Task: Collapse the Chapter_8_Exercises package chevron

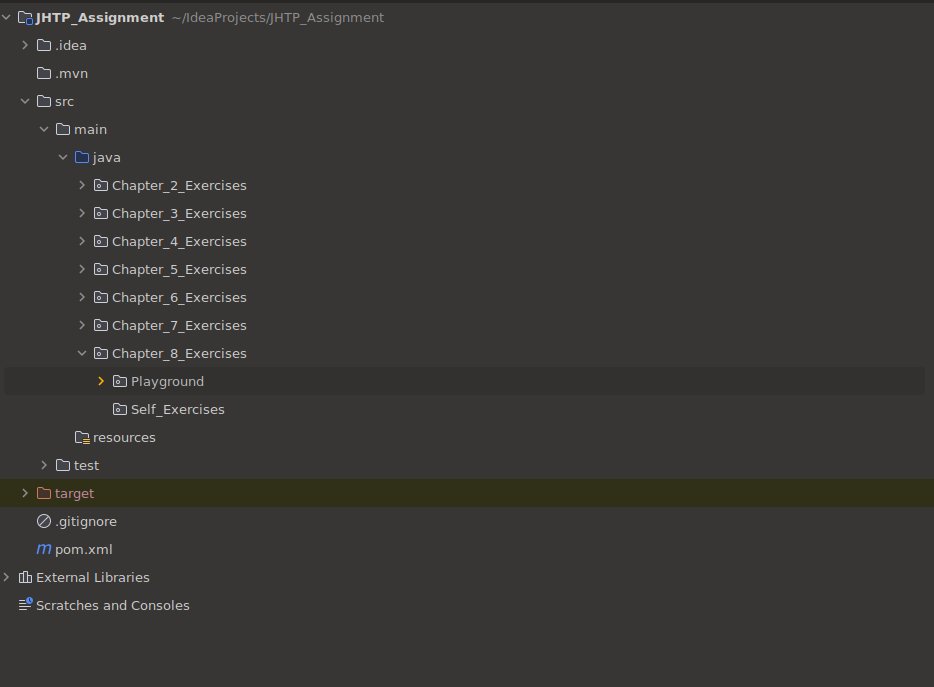Action: click(x=82, y=353)
